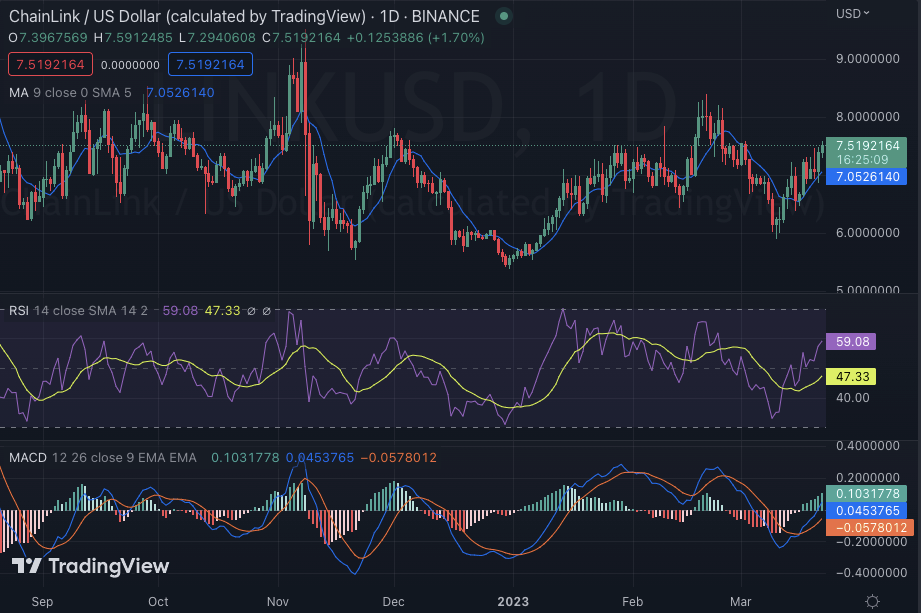Click the green market status dot
Viewport: 921px width, 613px height.
pos(504,16)
